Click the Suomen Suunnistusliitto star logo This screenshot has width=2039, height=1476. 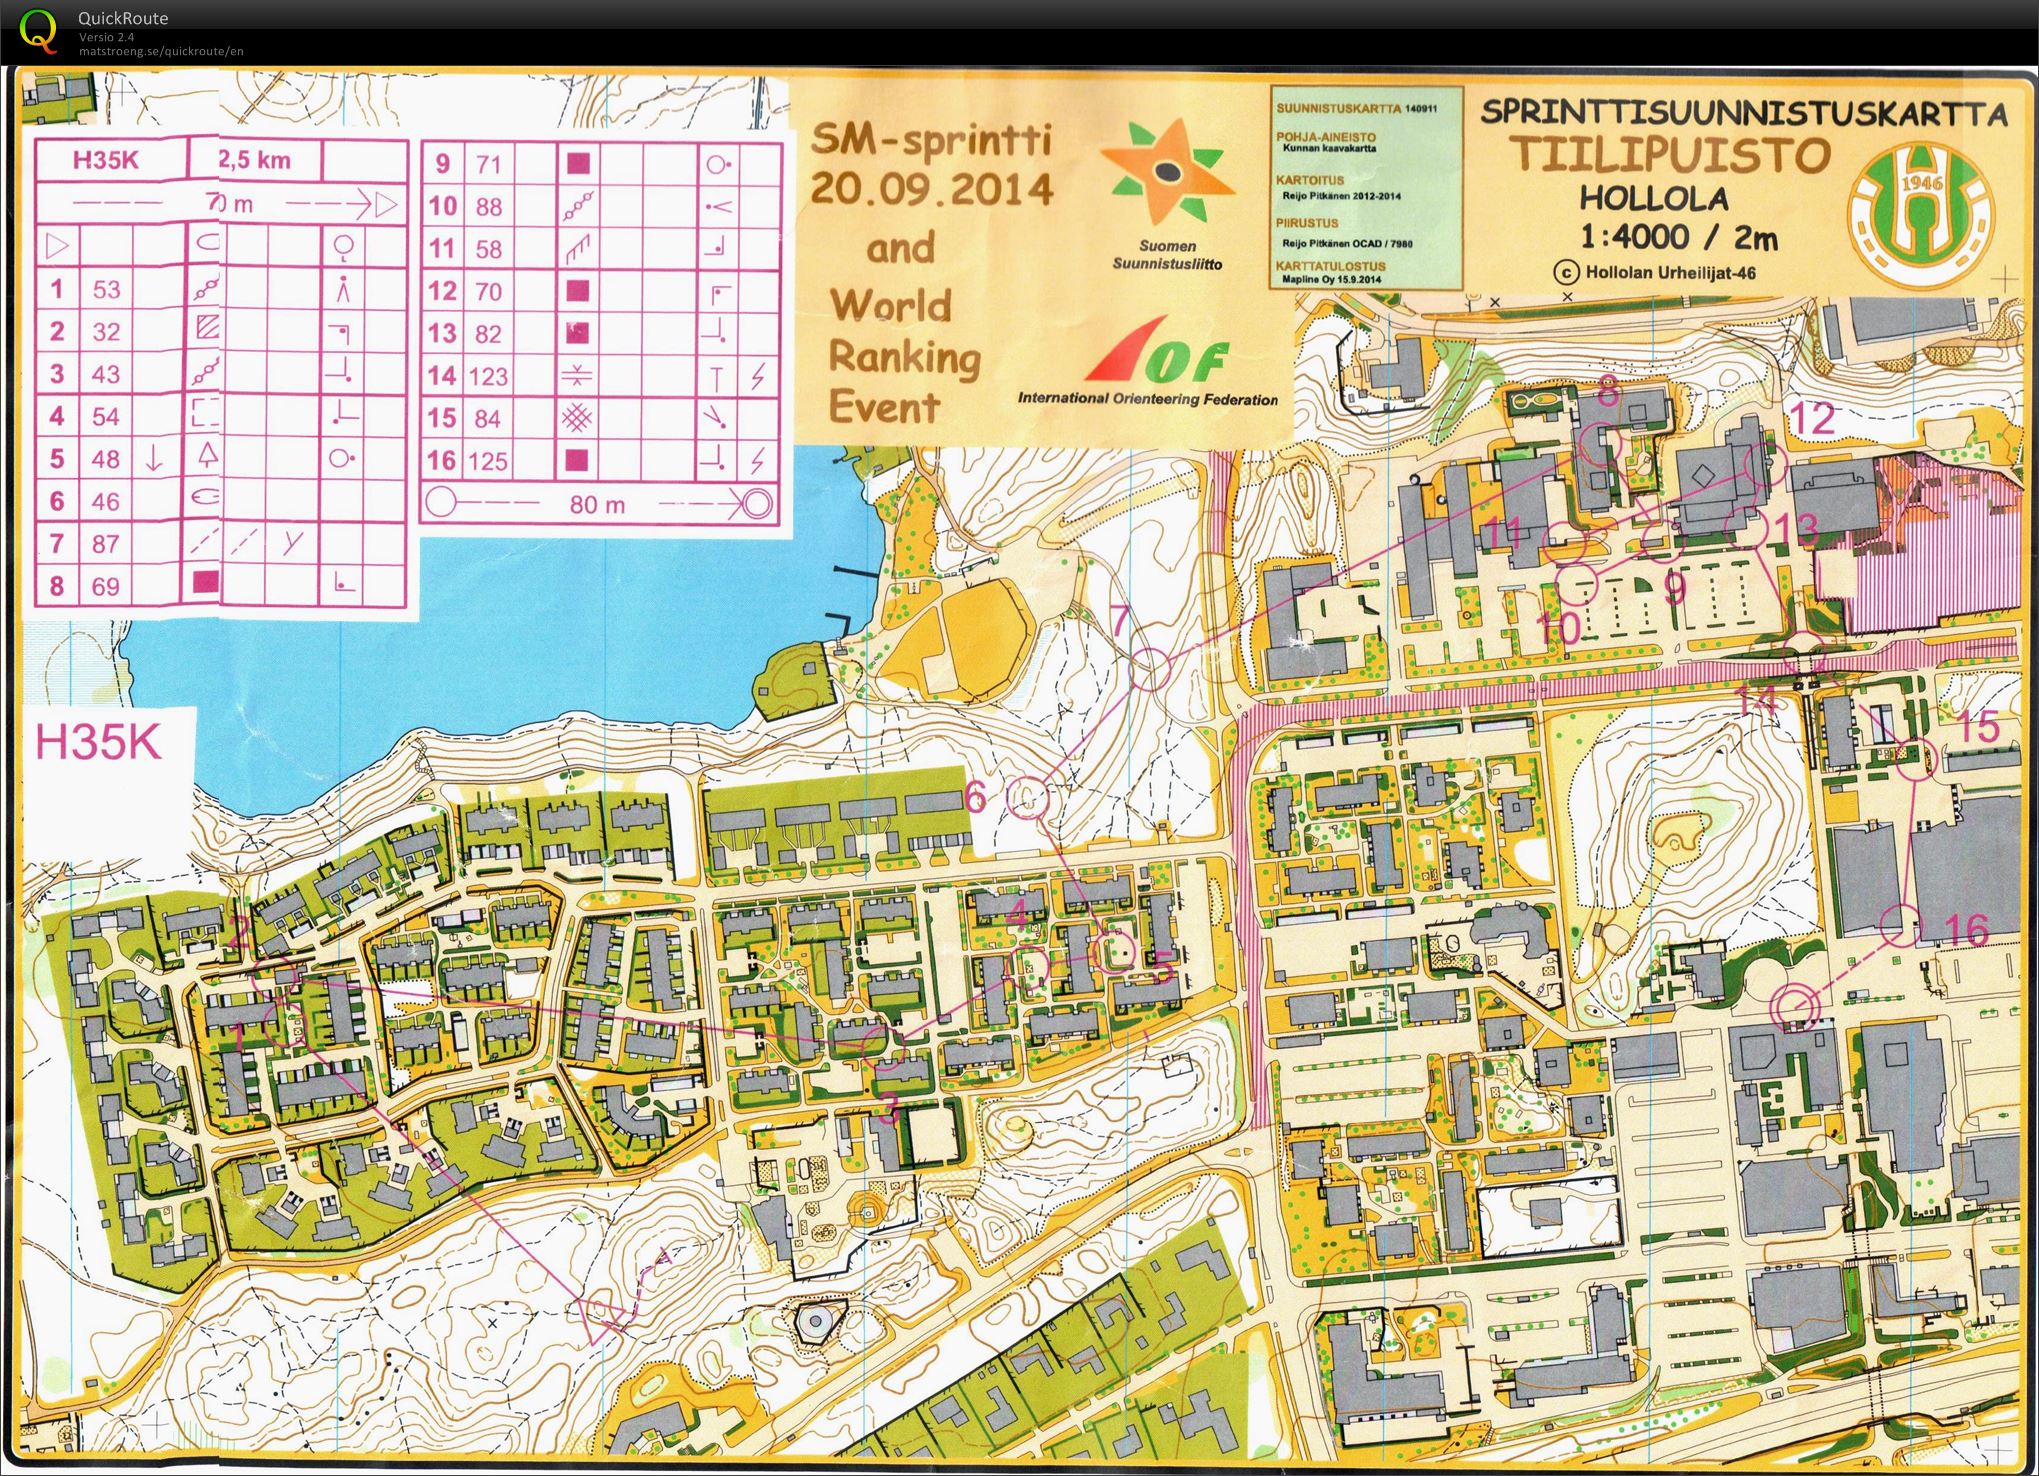click(x=1167, y=172)
